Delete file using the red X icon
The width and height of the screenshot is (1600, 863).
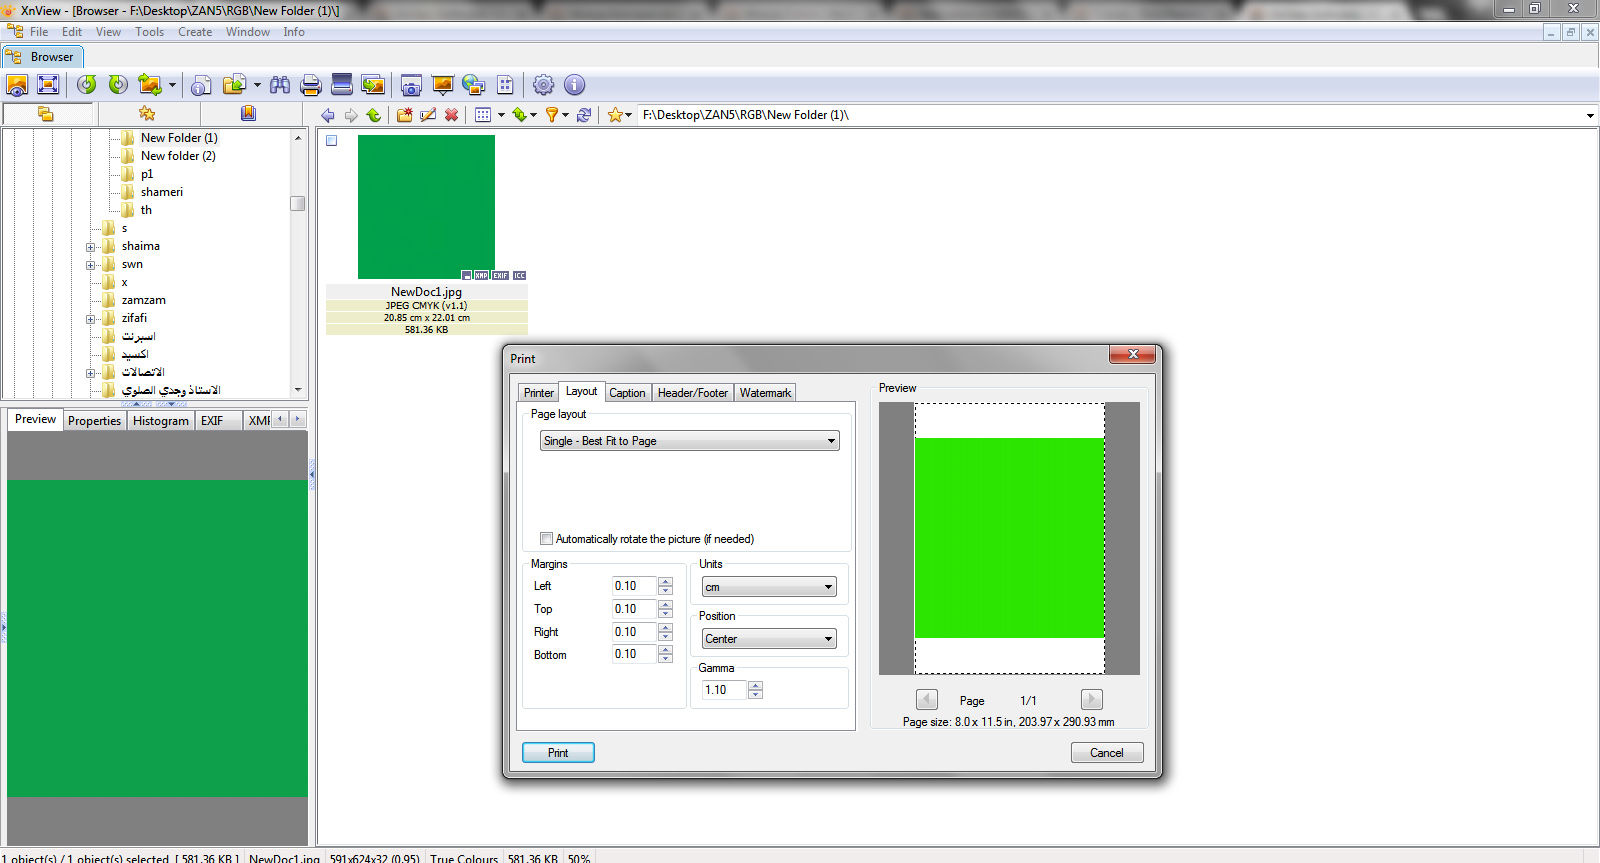451,115
